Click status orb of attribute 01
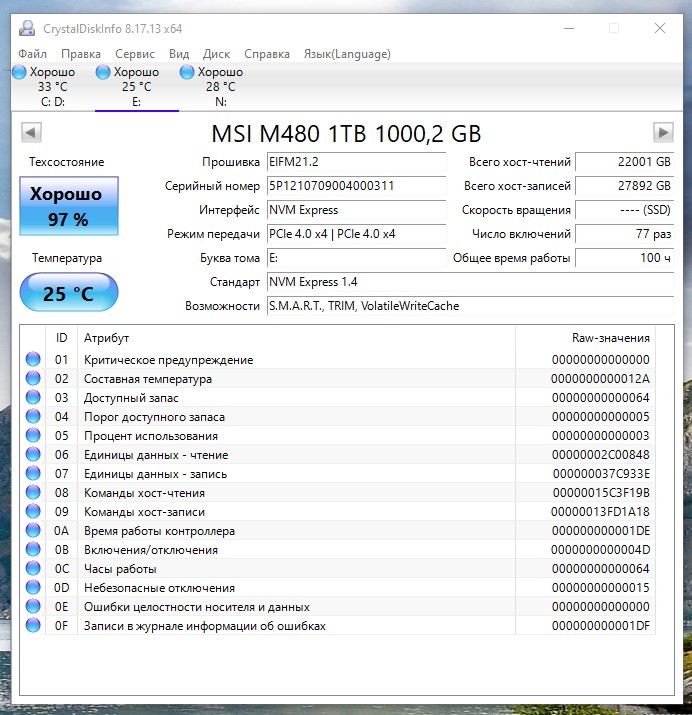 point(33,359)
